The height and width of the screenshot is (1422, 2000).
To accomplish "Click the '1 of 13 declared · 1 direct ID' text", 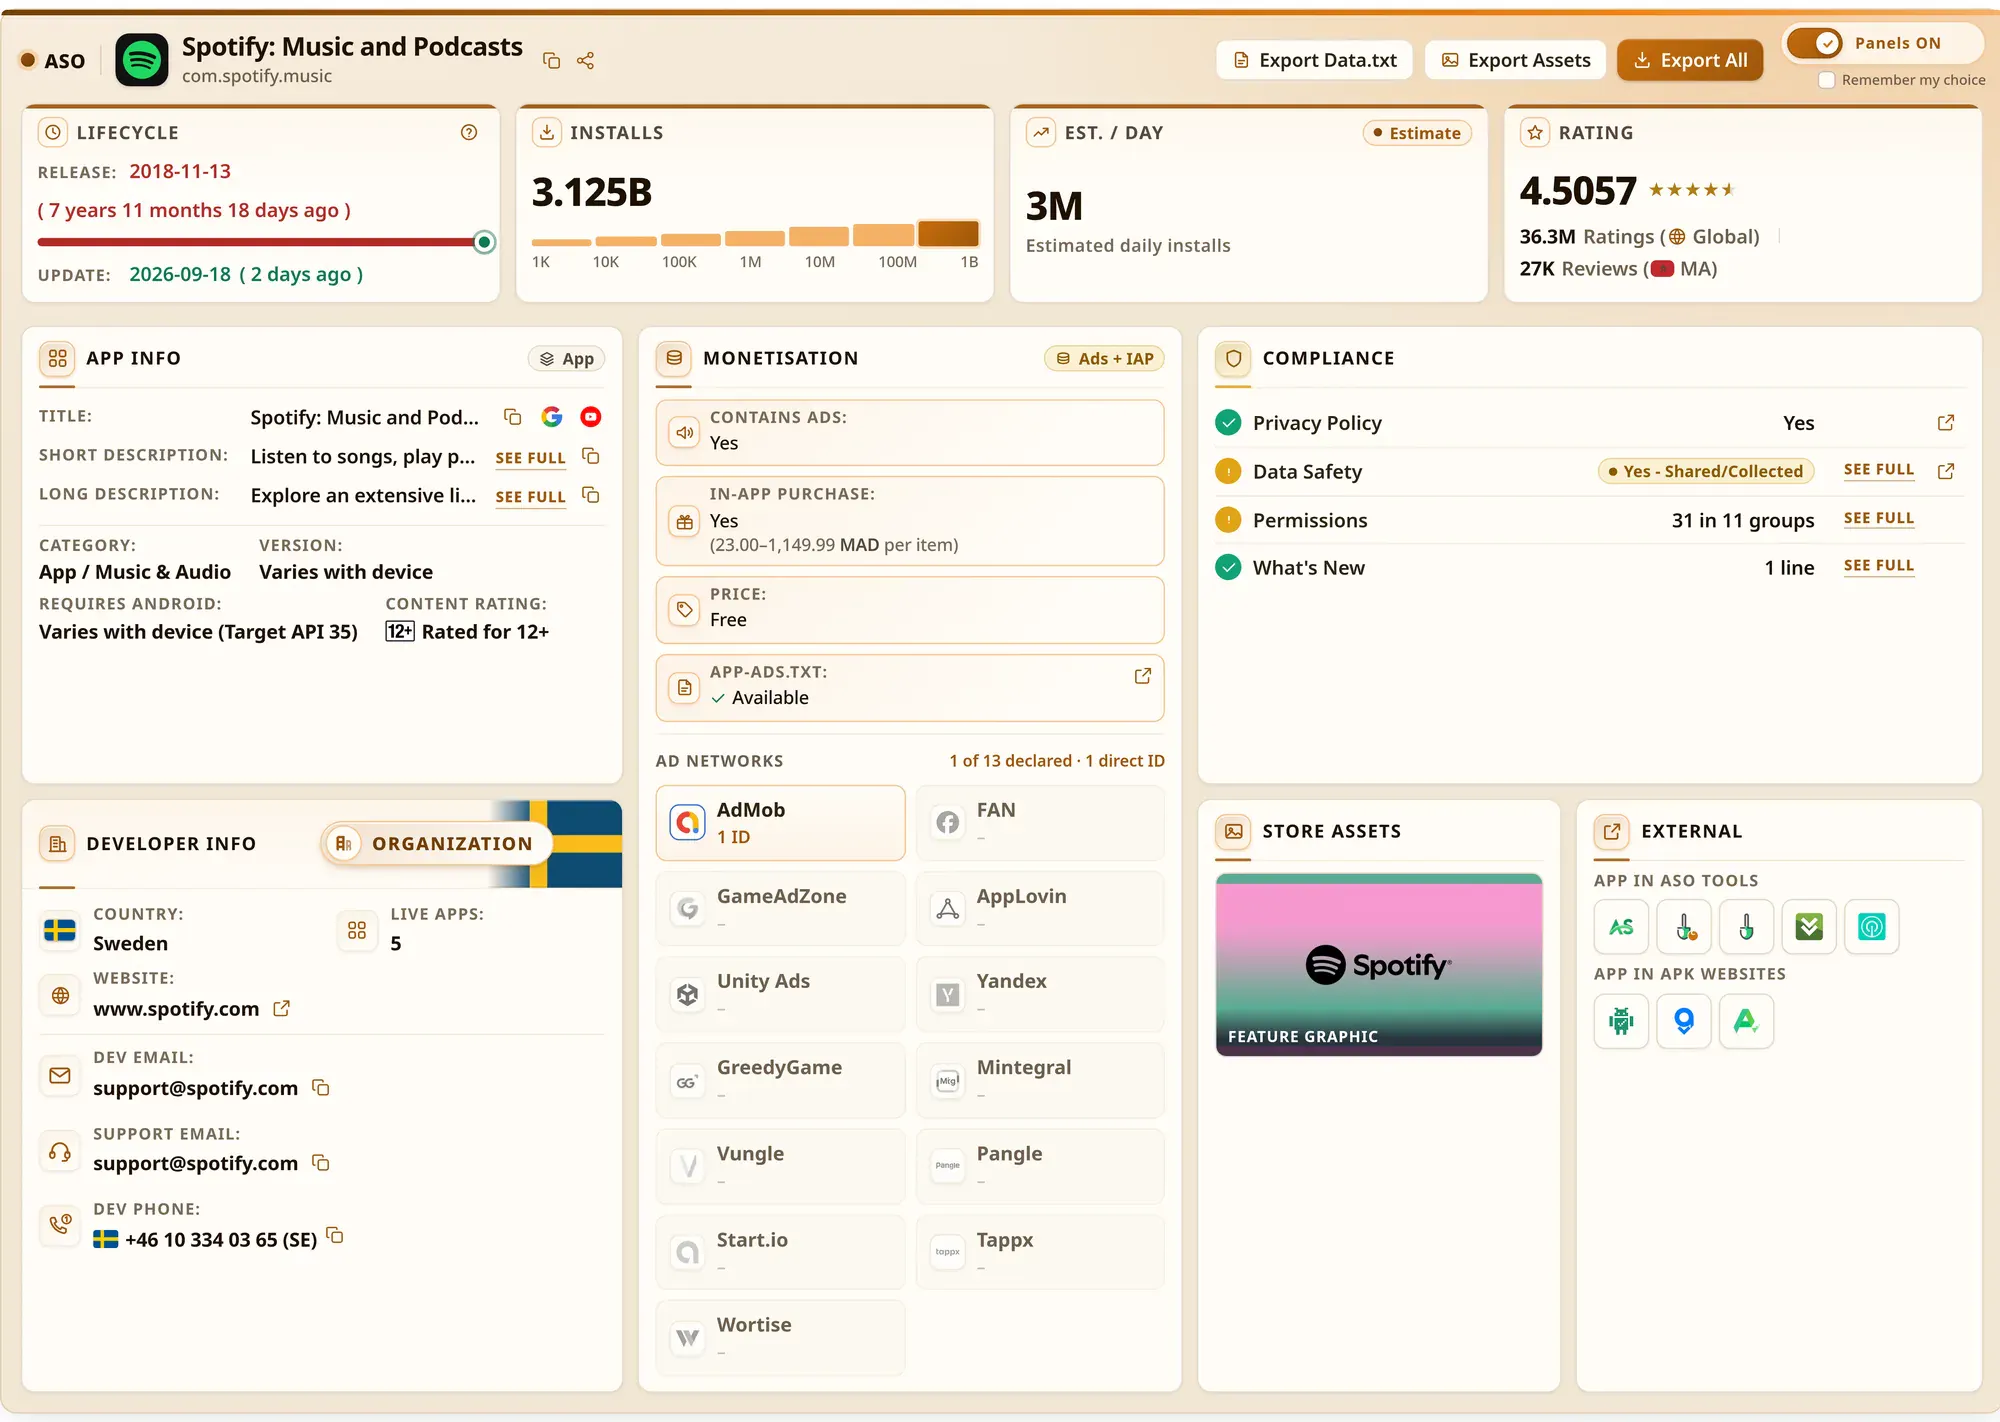I will point(1057,761).
